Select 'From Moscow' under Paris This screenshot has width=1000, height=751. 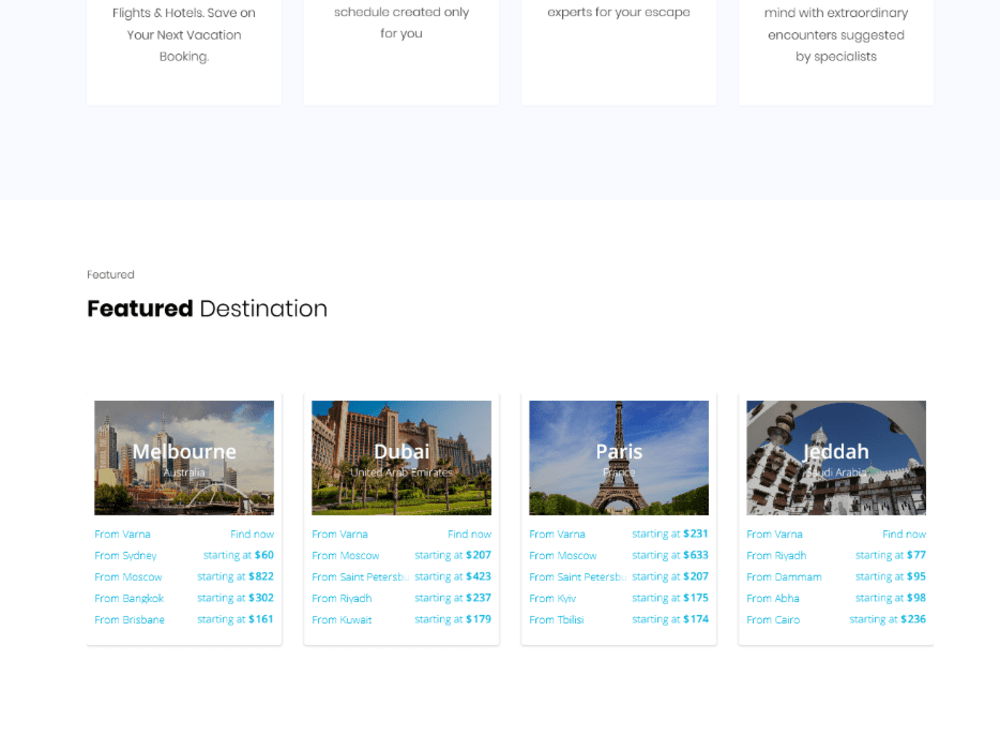563,555
